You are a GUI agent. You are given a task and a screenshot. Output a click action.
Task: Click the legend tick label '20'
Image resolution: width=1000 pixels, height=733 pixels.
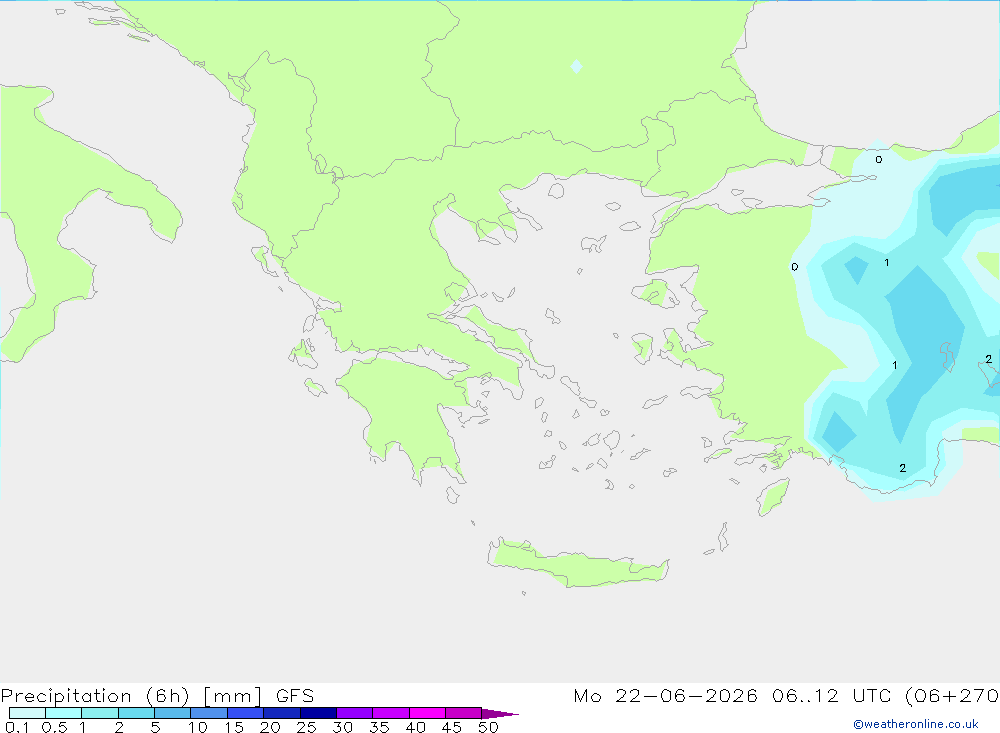[x=270, y=727]
